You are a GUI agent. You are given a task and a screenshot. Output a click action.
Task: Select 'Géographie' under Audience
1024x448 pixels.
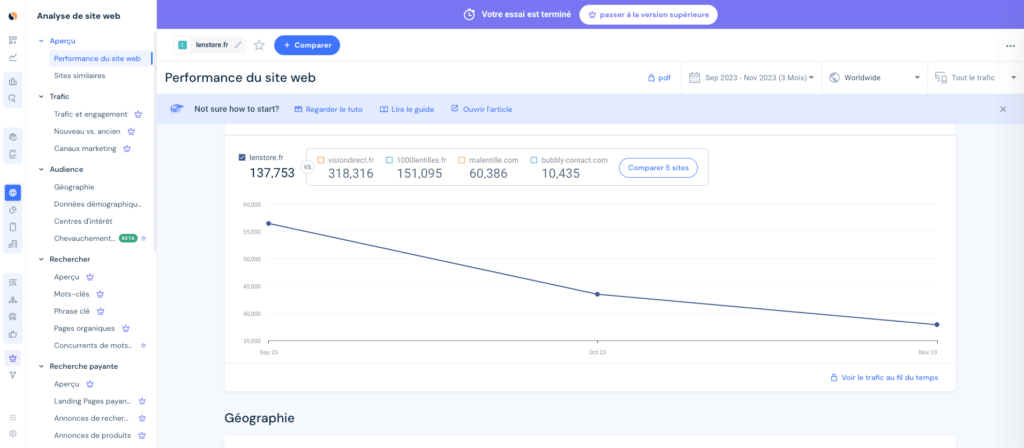[x=74, y=186]
